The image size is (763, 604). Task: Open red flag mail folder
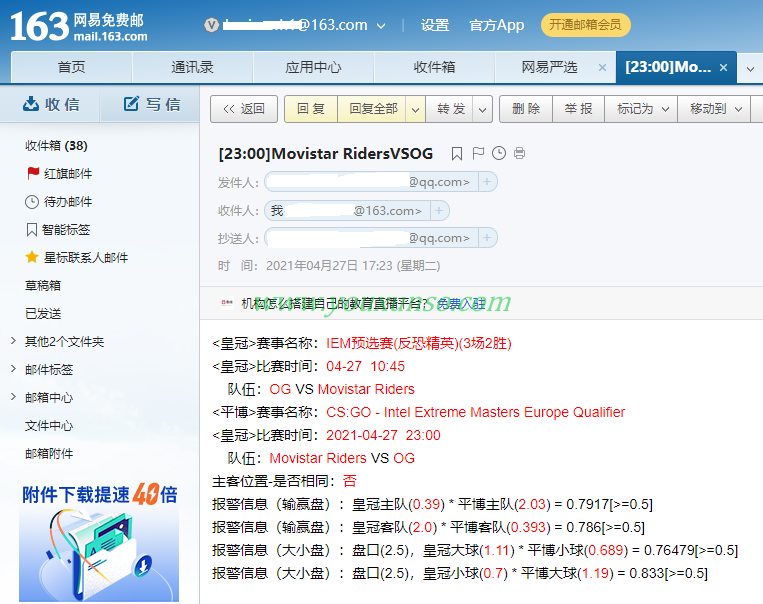[x=59, y=174]
